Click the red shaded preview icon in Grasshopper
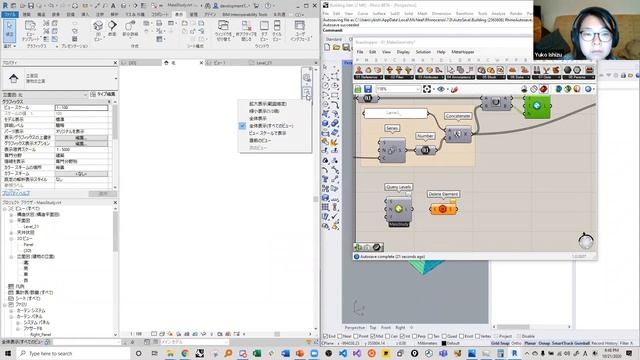This screenshot has height=360, width=640. (x=543, y=89)
